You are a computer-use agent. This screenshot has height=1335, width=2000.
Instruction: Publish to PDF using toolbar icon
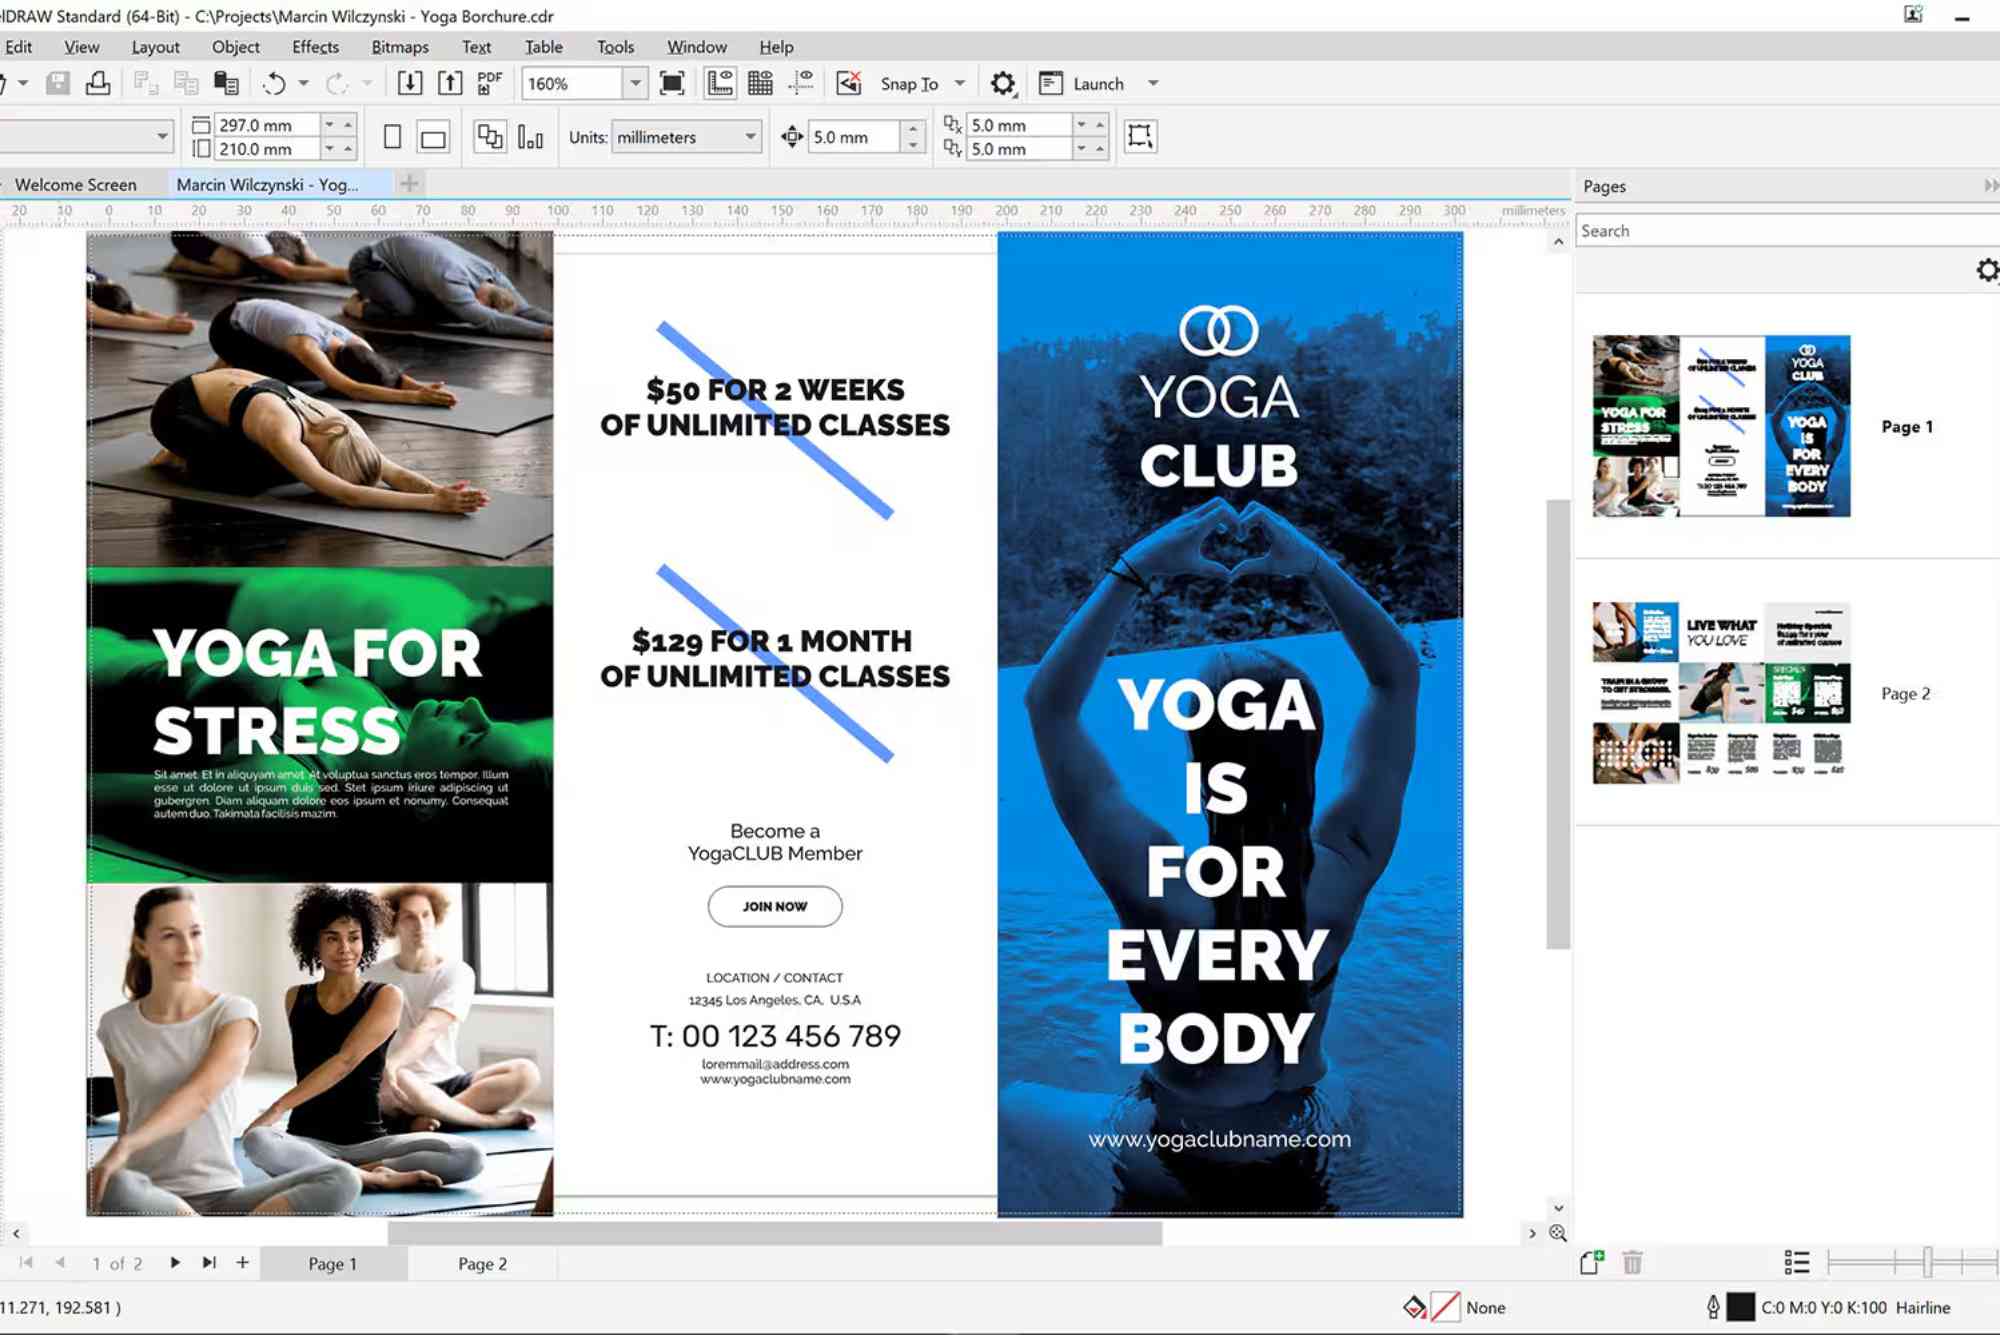point(490,84)
